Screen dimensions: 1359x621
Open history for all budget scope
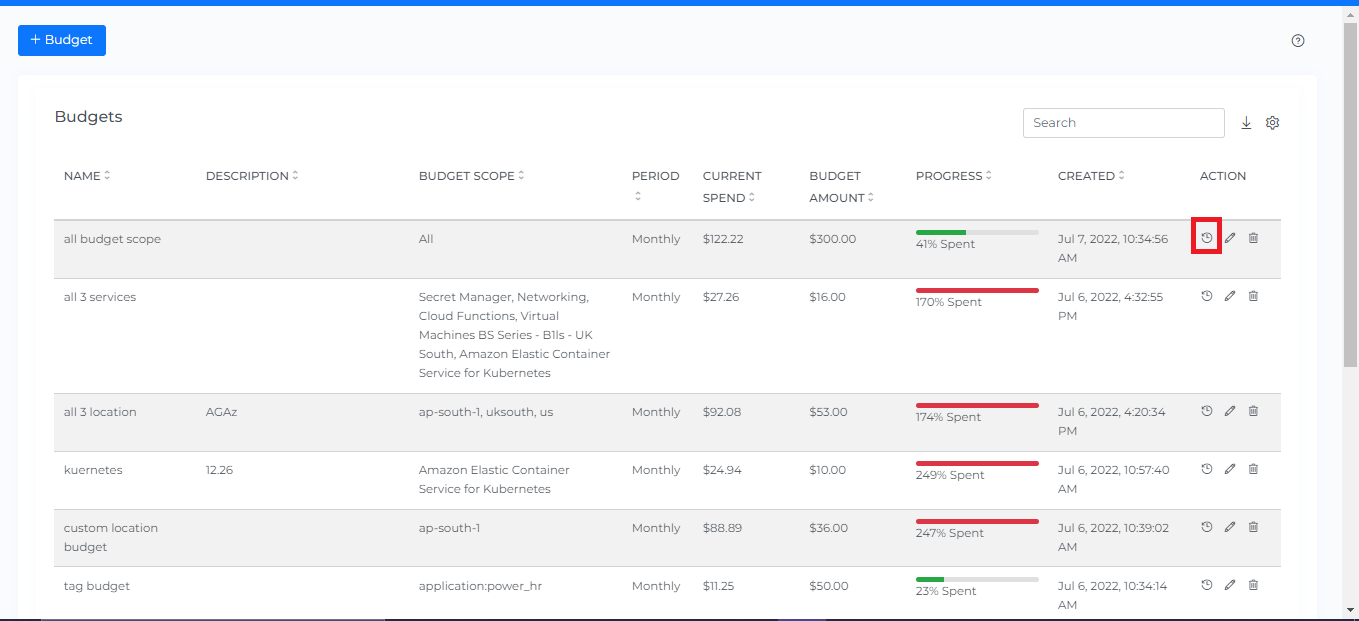1207,238
